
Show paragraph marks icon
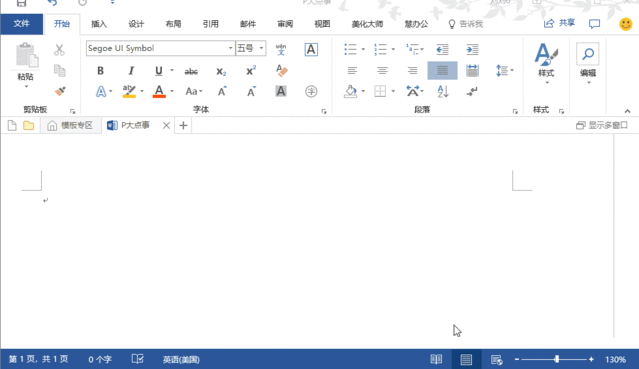(472, 91)
